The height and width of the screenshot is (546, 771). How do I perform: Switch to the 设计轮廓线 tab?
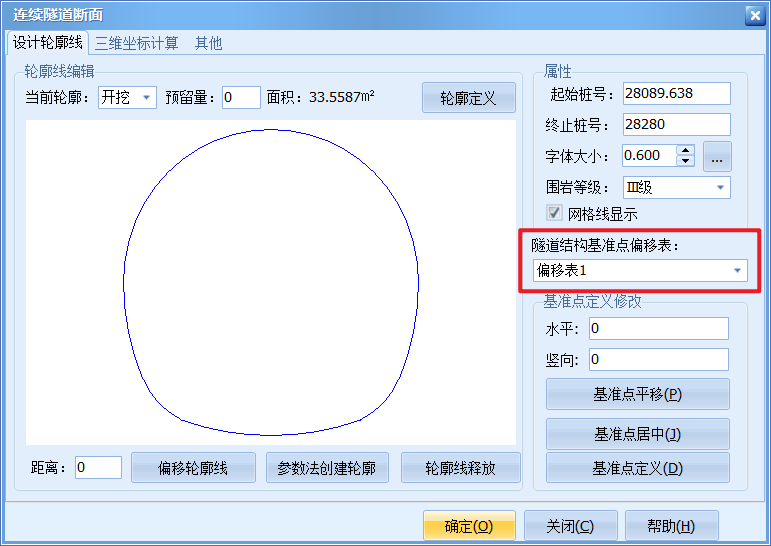(47, 43)
